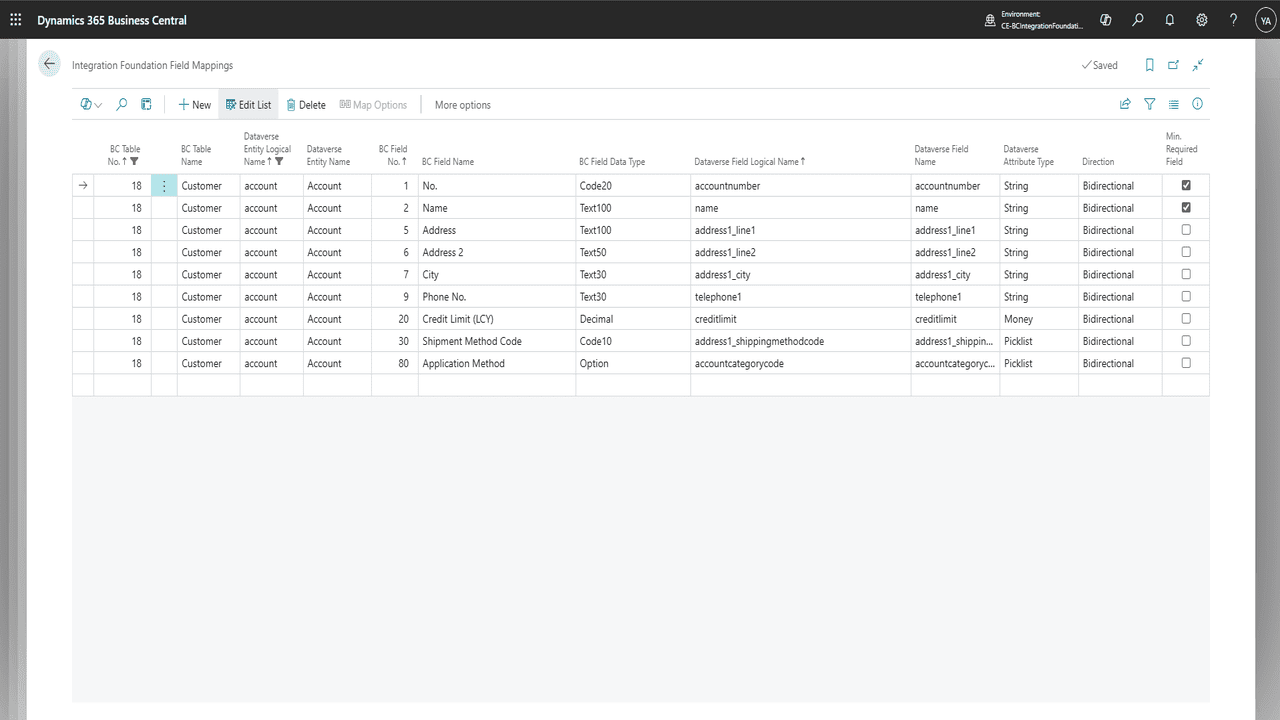
Task: Click the 'Money' attribute type cell
Action: (1039, 319)
